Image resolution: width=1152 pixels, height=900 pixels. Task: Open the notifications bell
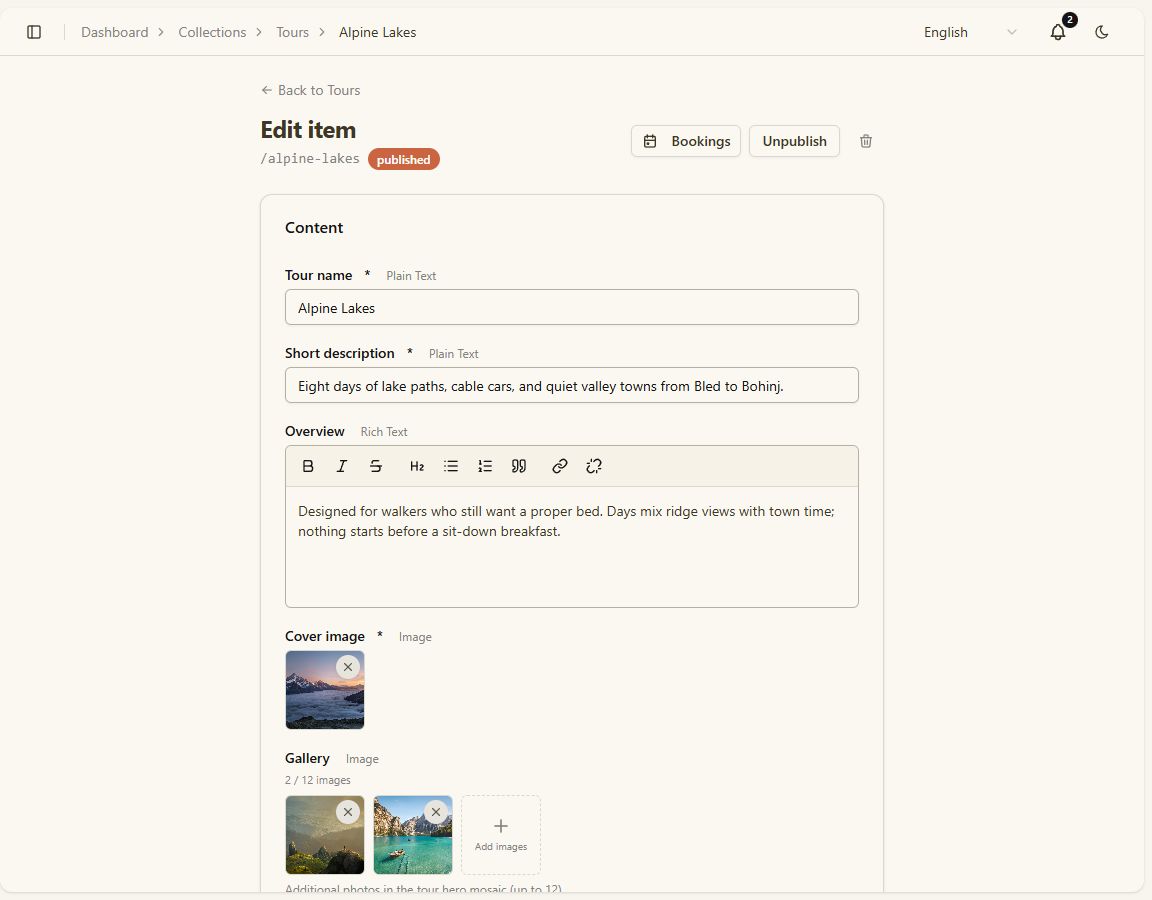pyautogui.click(x=1058, y=32)
